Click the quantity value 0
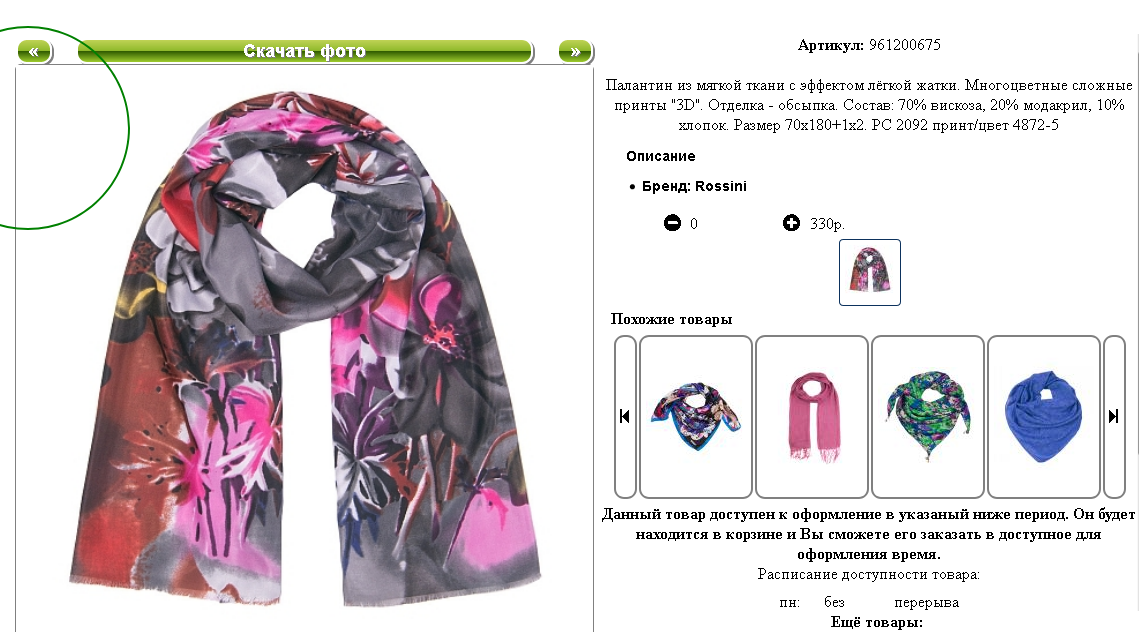Image resolution: width=1139 pixels, height=632 pixels. tap(694, 224)
